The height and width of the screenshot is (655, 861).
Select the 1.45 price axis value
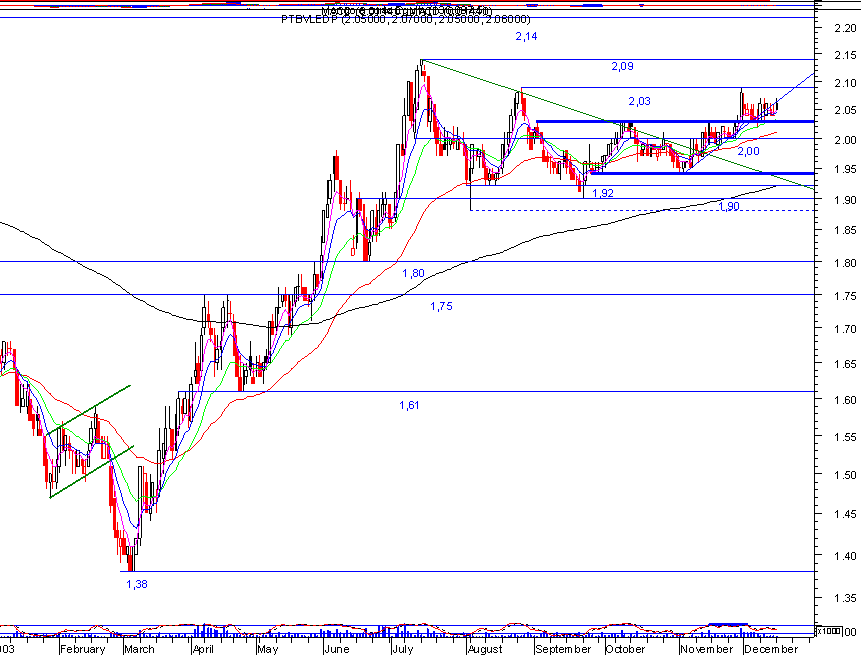[845, 514]
